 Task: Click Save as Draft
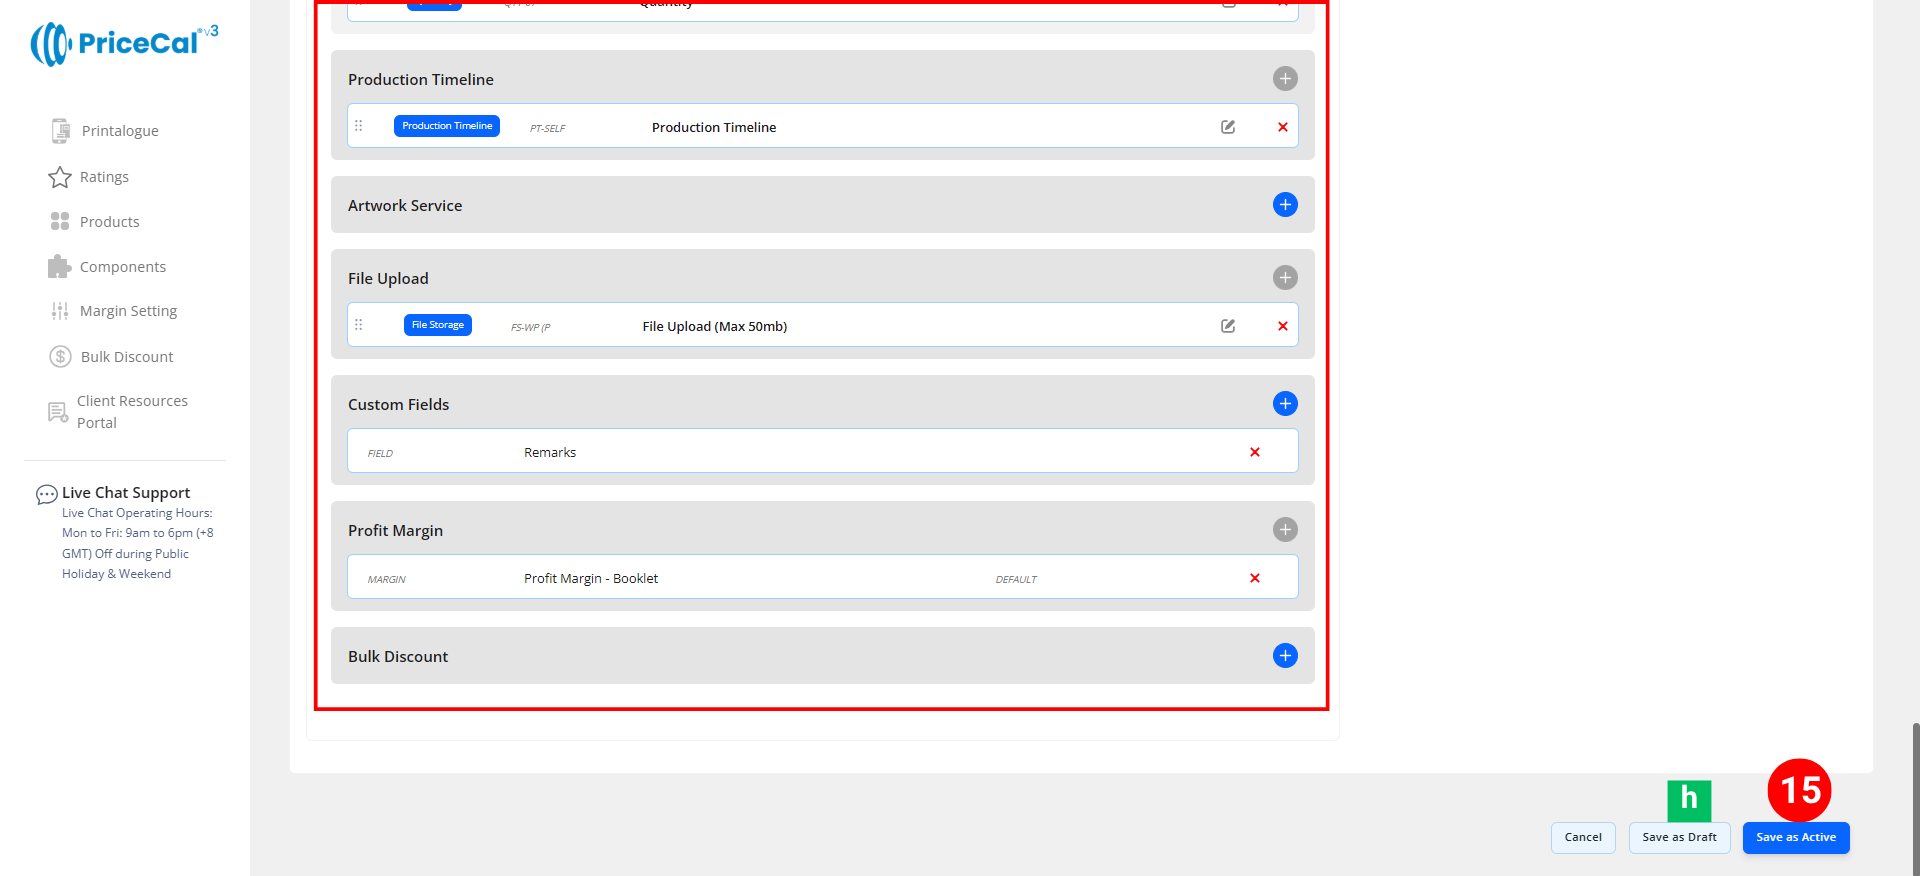pyautogui.click(x=1678, y=838)
